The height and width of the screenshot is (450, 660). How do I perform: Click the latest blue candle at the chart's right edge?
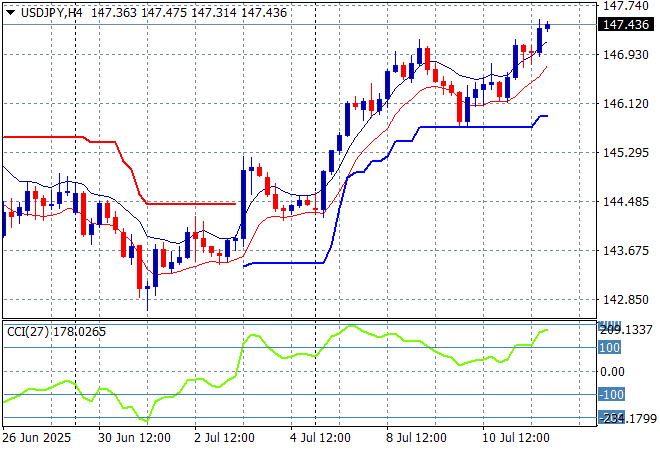pos(547,26)
